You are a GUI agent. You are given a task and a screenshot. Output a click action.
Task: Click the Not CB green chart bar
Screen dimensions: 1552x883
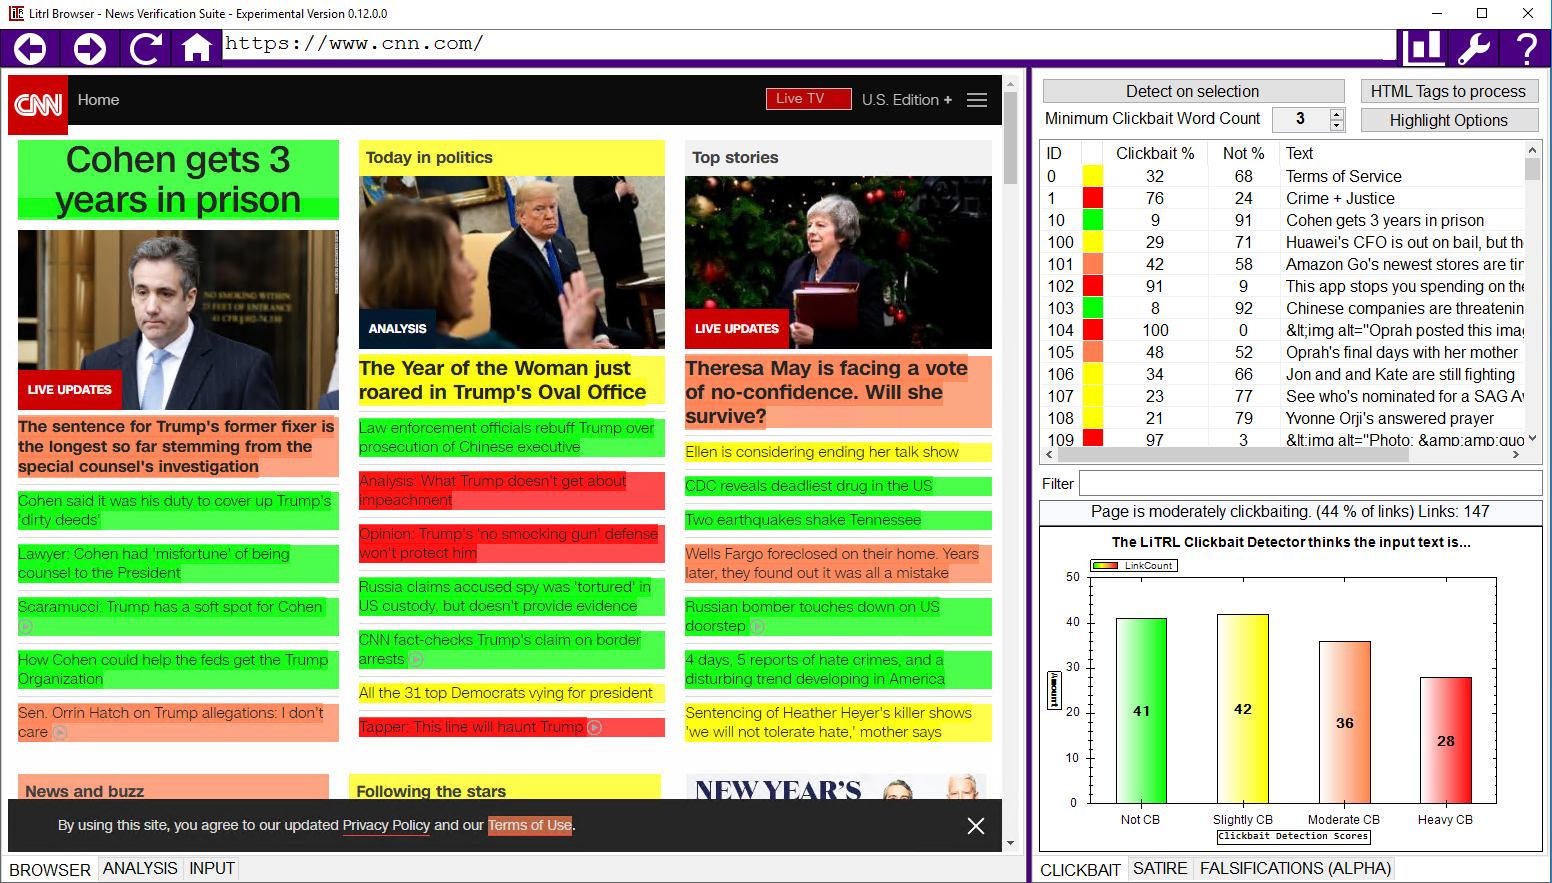click(x=1141, y=710)
